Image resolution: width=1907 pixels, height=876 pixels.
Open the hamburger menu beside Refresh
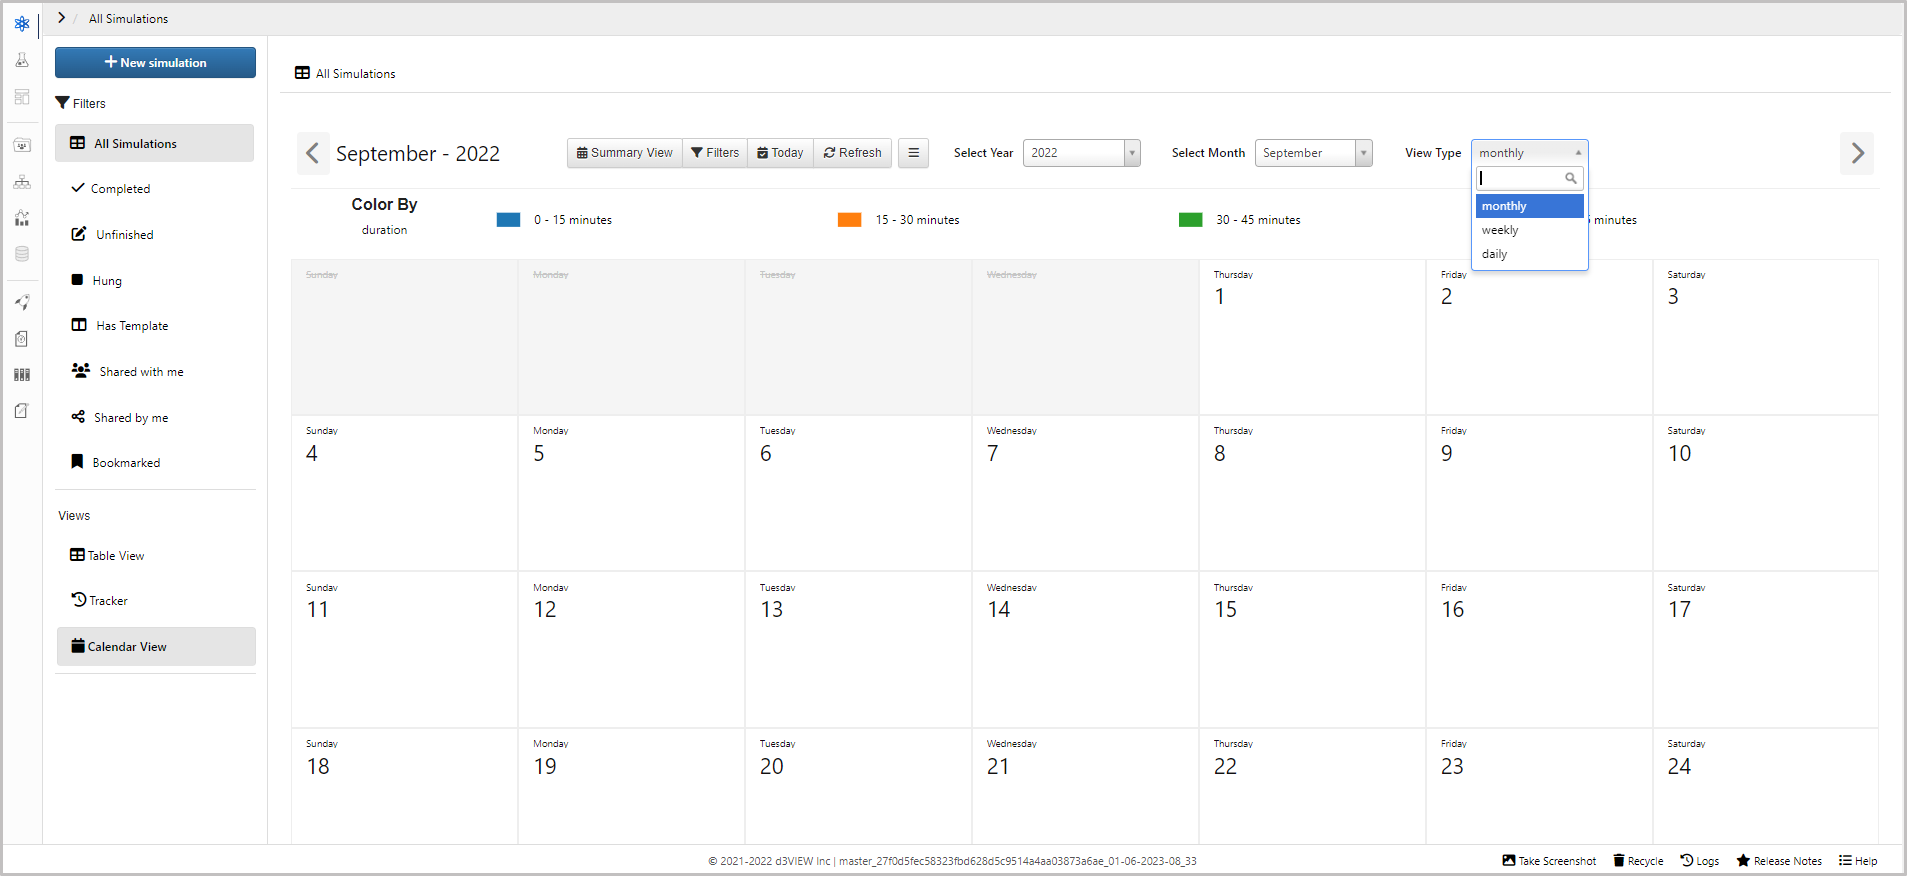click(x=913, y=153)
